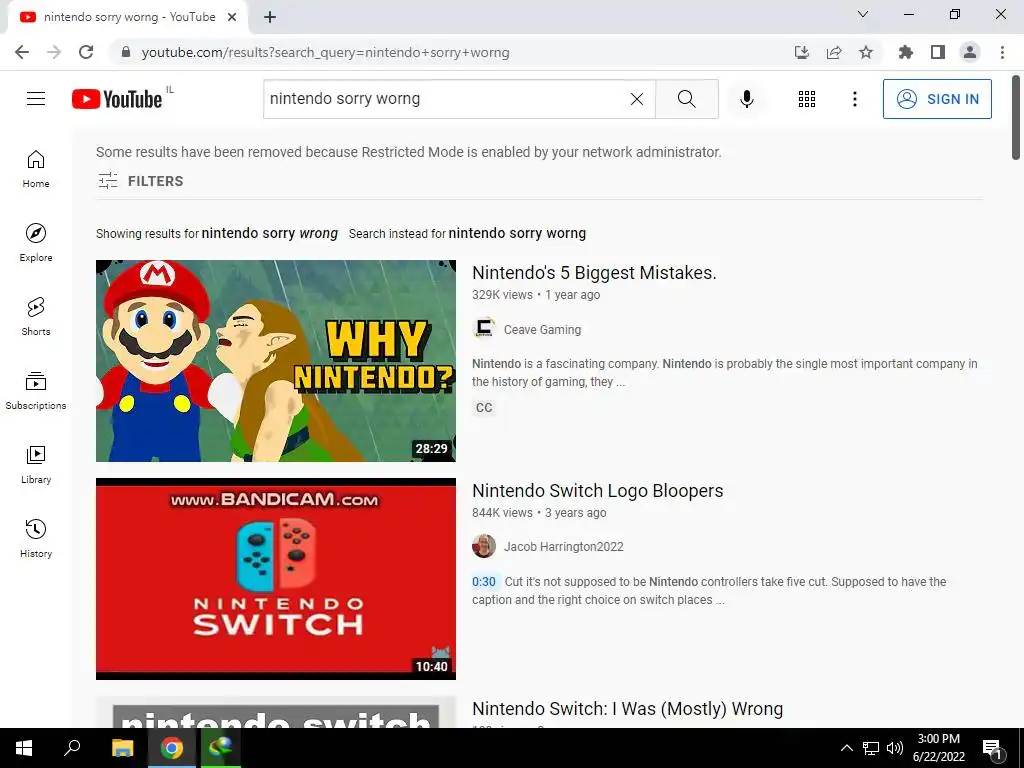Viewport: 1024px width, 768px height.
Task: Open a new tab
Action: (270, 17)
